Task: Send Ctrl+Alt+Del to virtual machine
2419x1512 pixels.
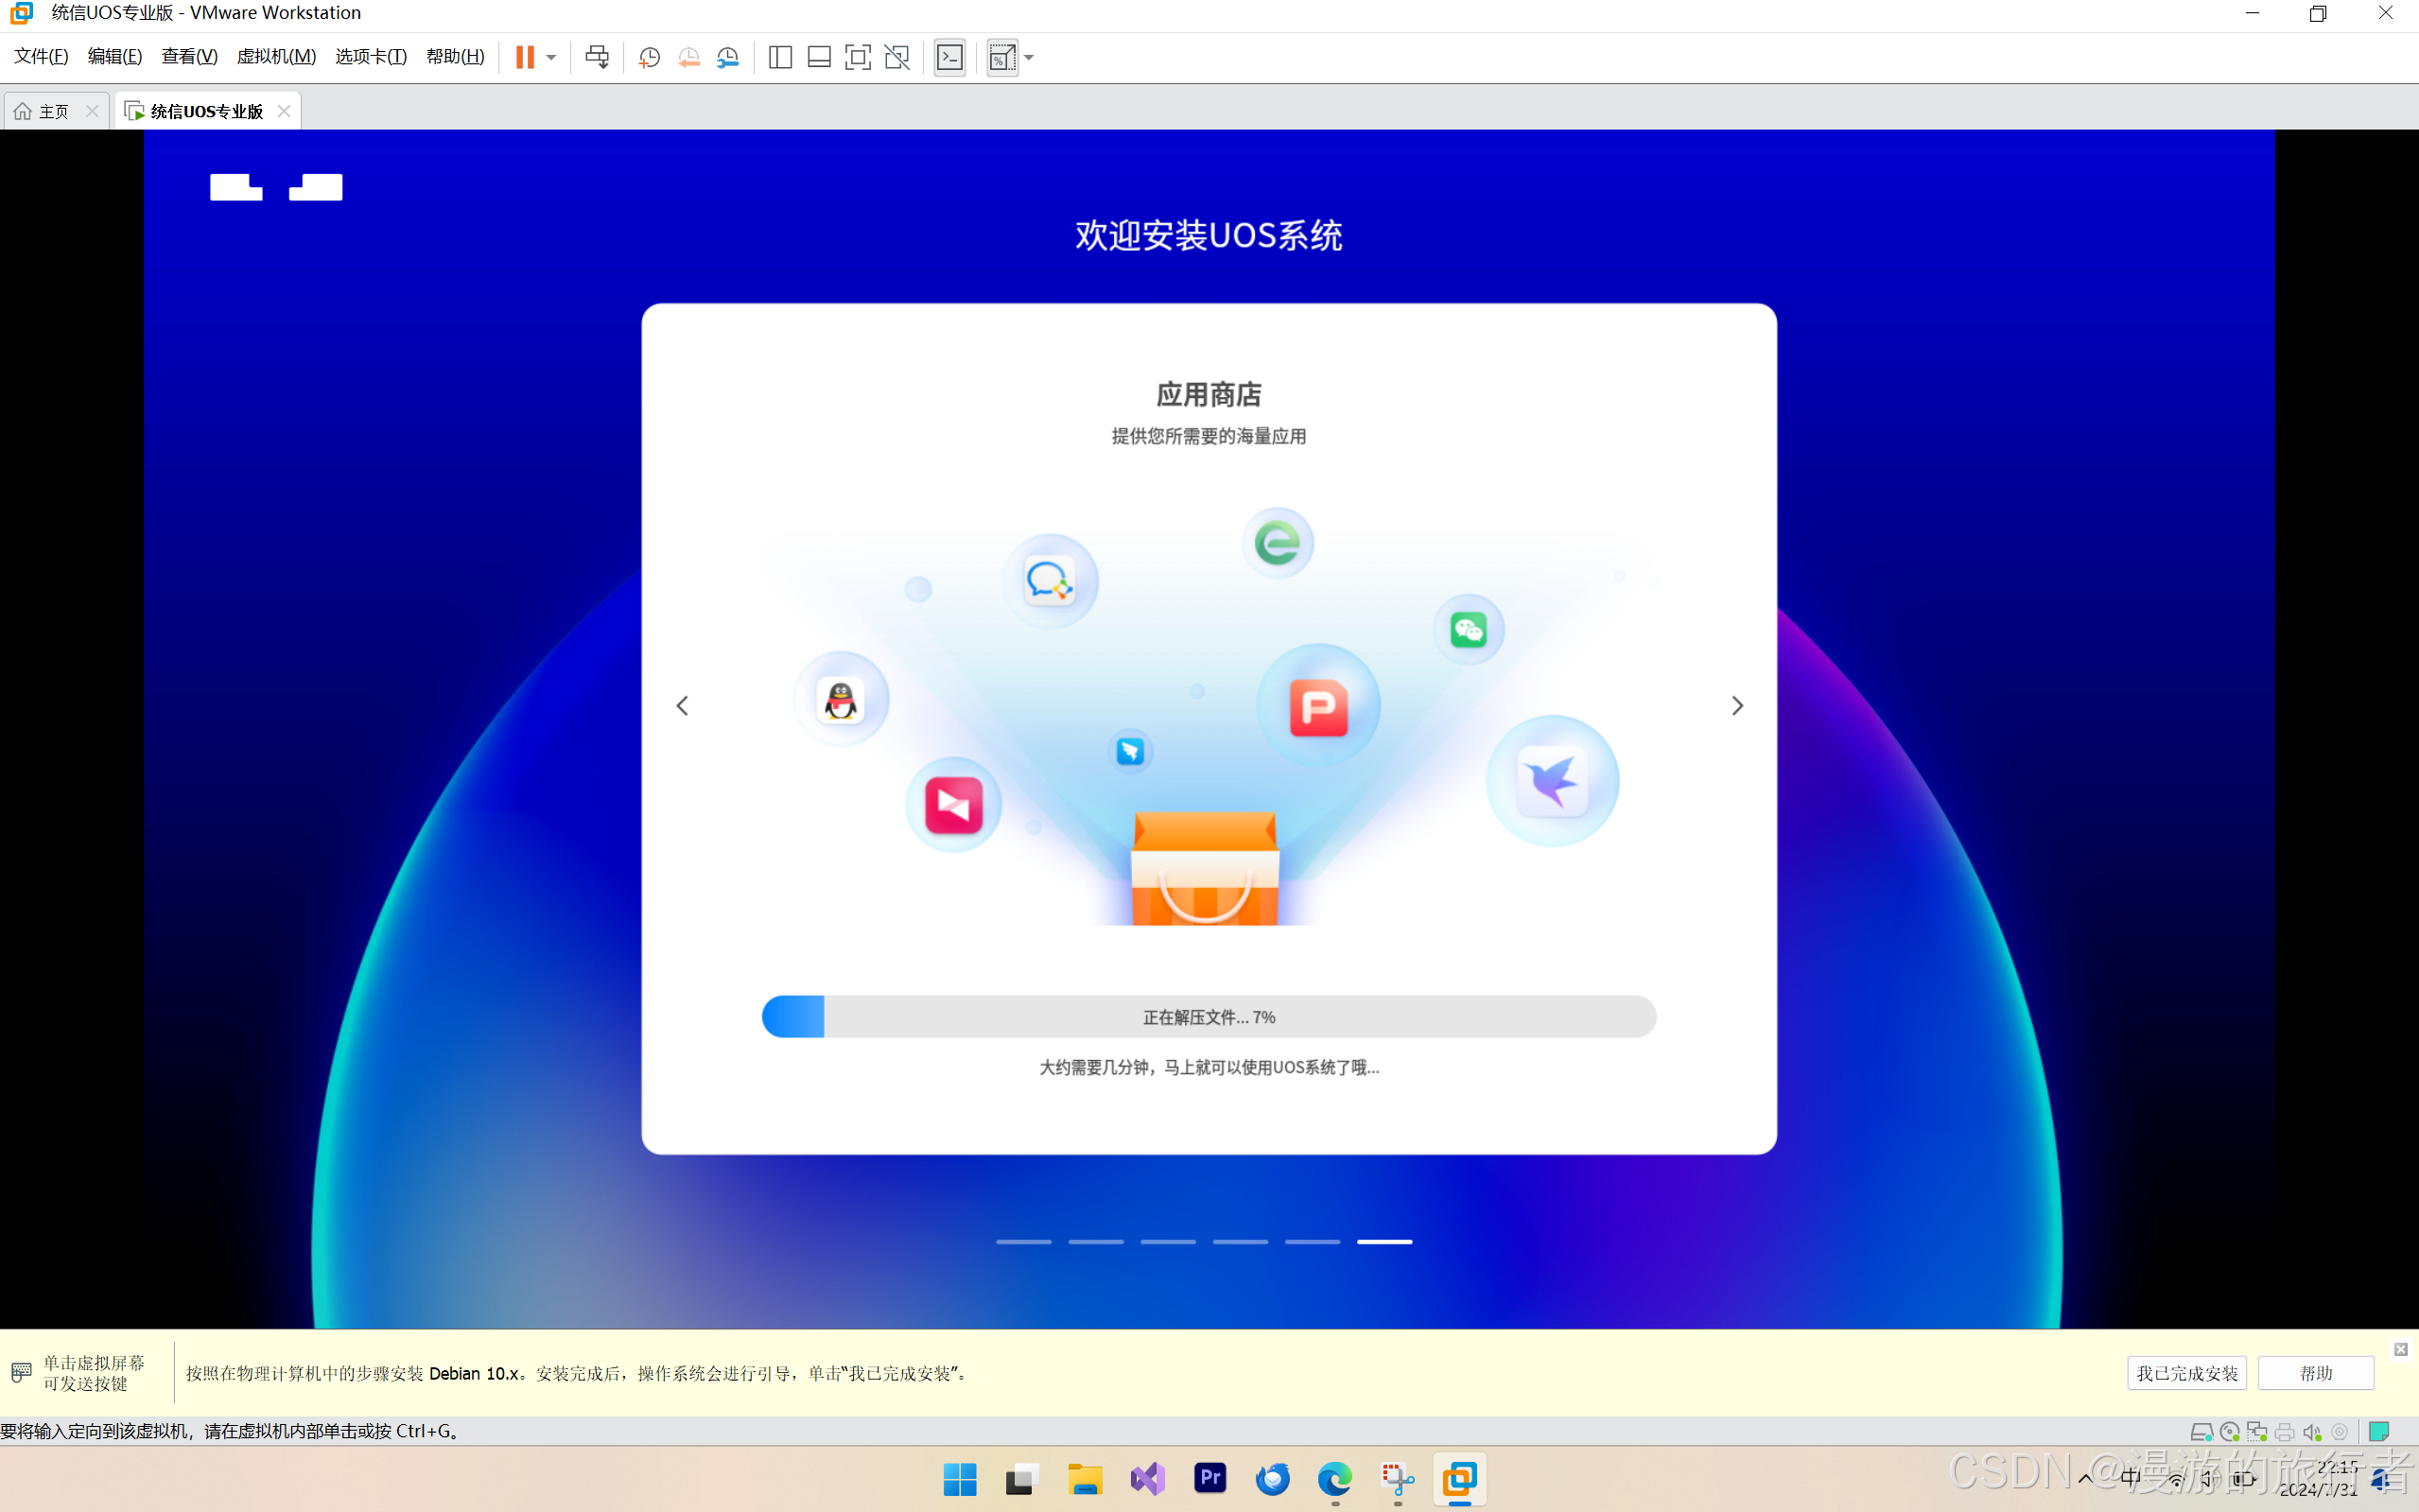Action: tap(597, 57)
